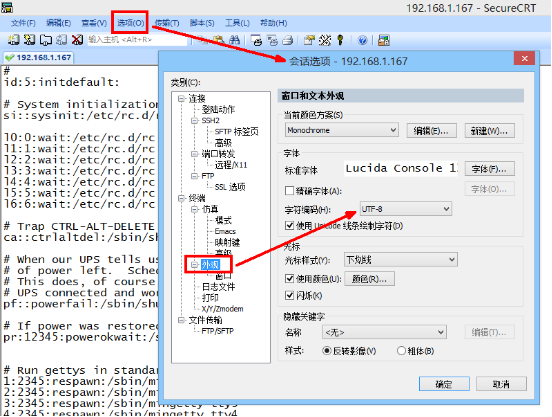Click the Disconnect icon with red X
The height and width of the screenshot is (417, 552).
pyautogui.click(x=77, y=40)
